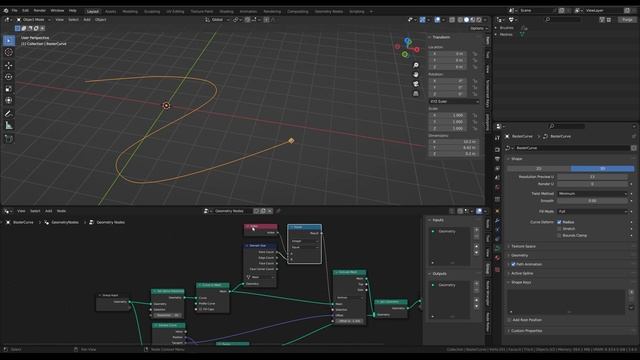The height and width of the screenshot is (360, 640).
Task: Select the Select Box tool in viewport toolbar
Action: (x=9, y=40)
